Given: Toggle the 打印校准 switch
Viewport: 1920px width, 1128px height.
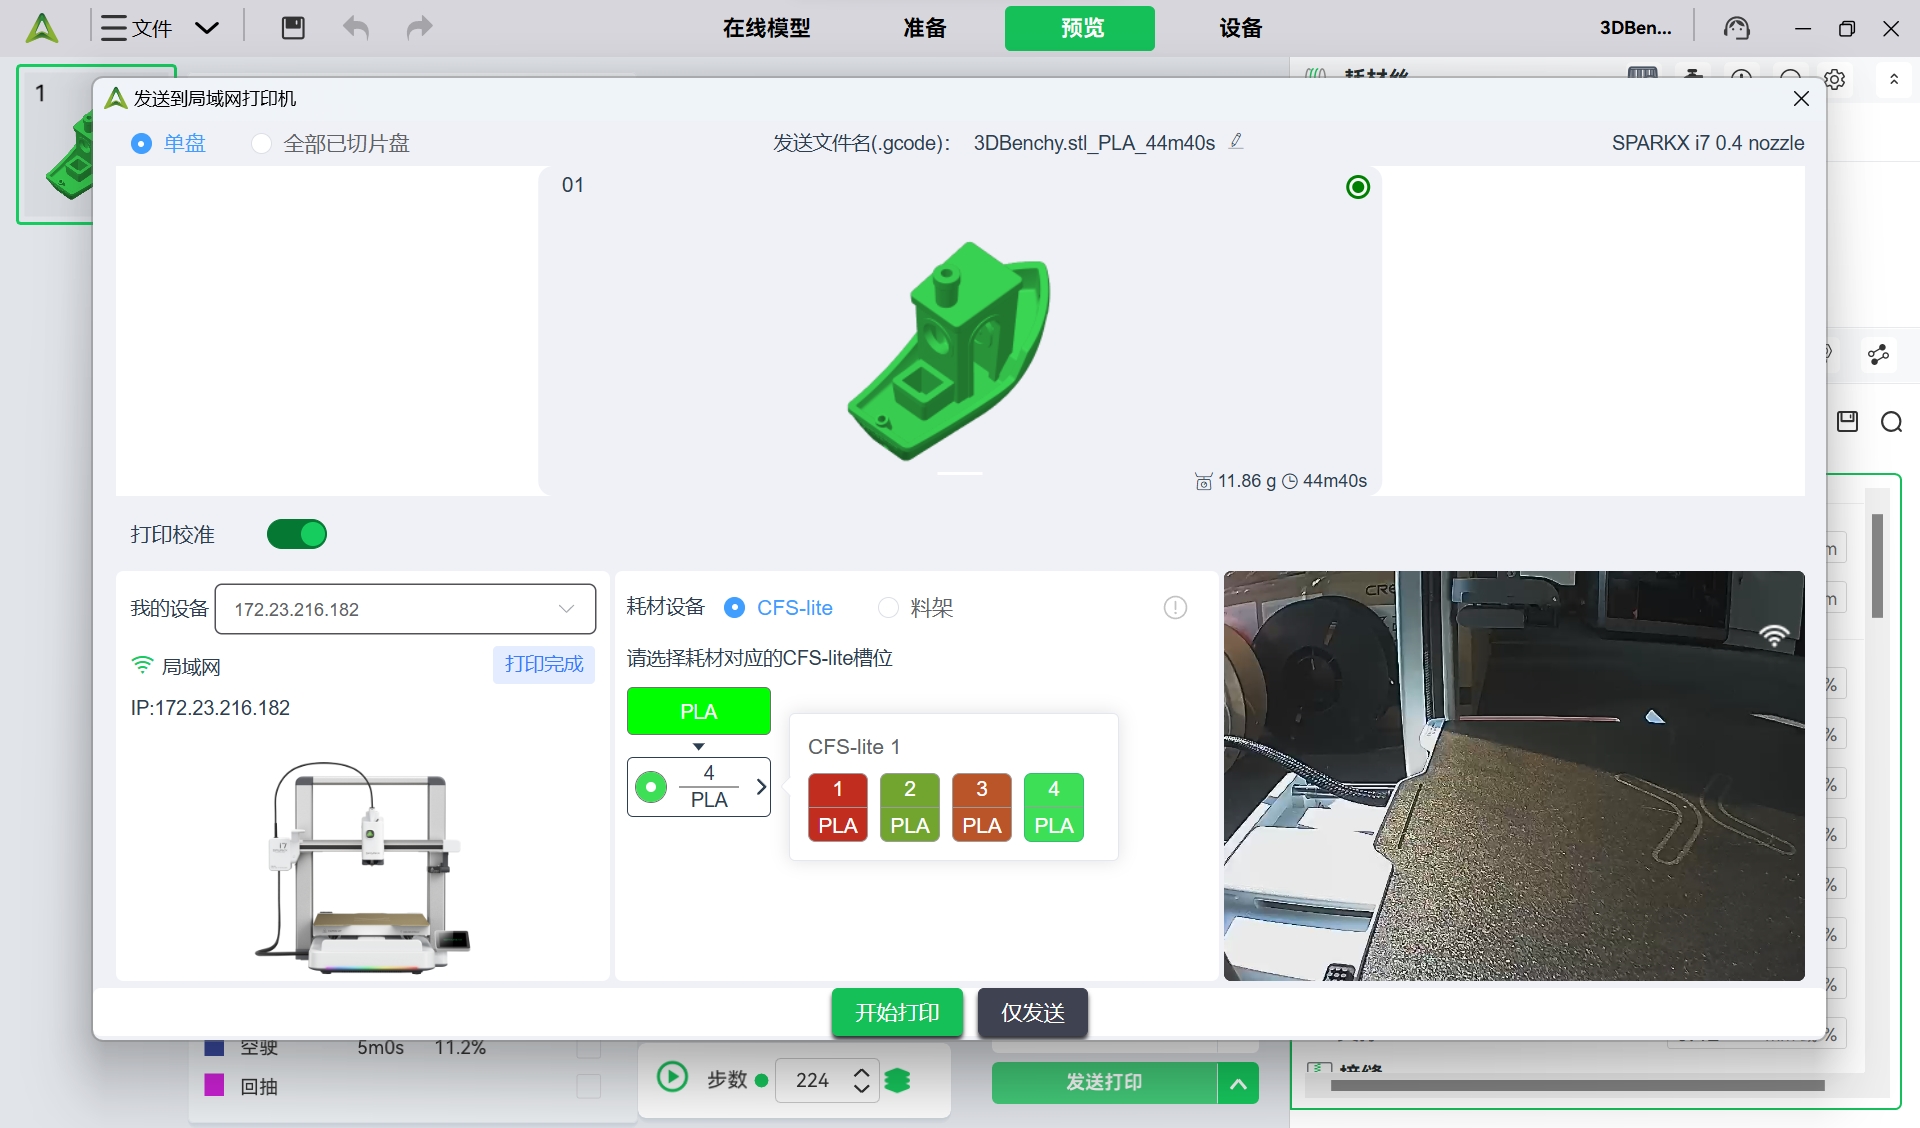Looking at the screenshot, I should click(297, 534).
